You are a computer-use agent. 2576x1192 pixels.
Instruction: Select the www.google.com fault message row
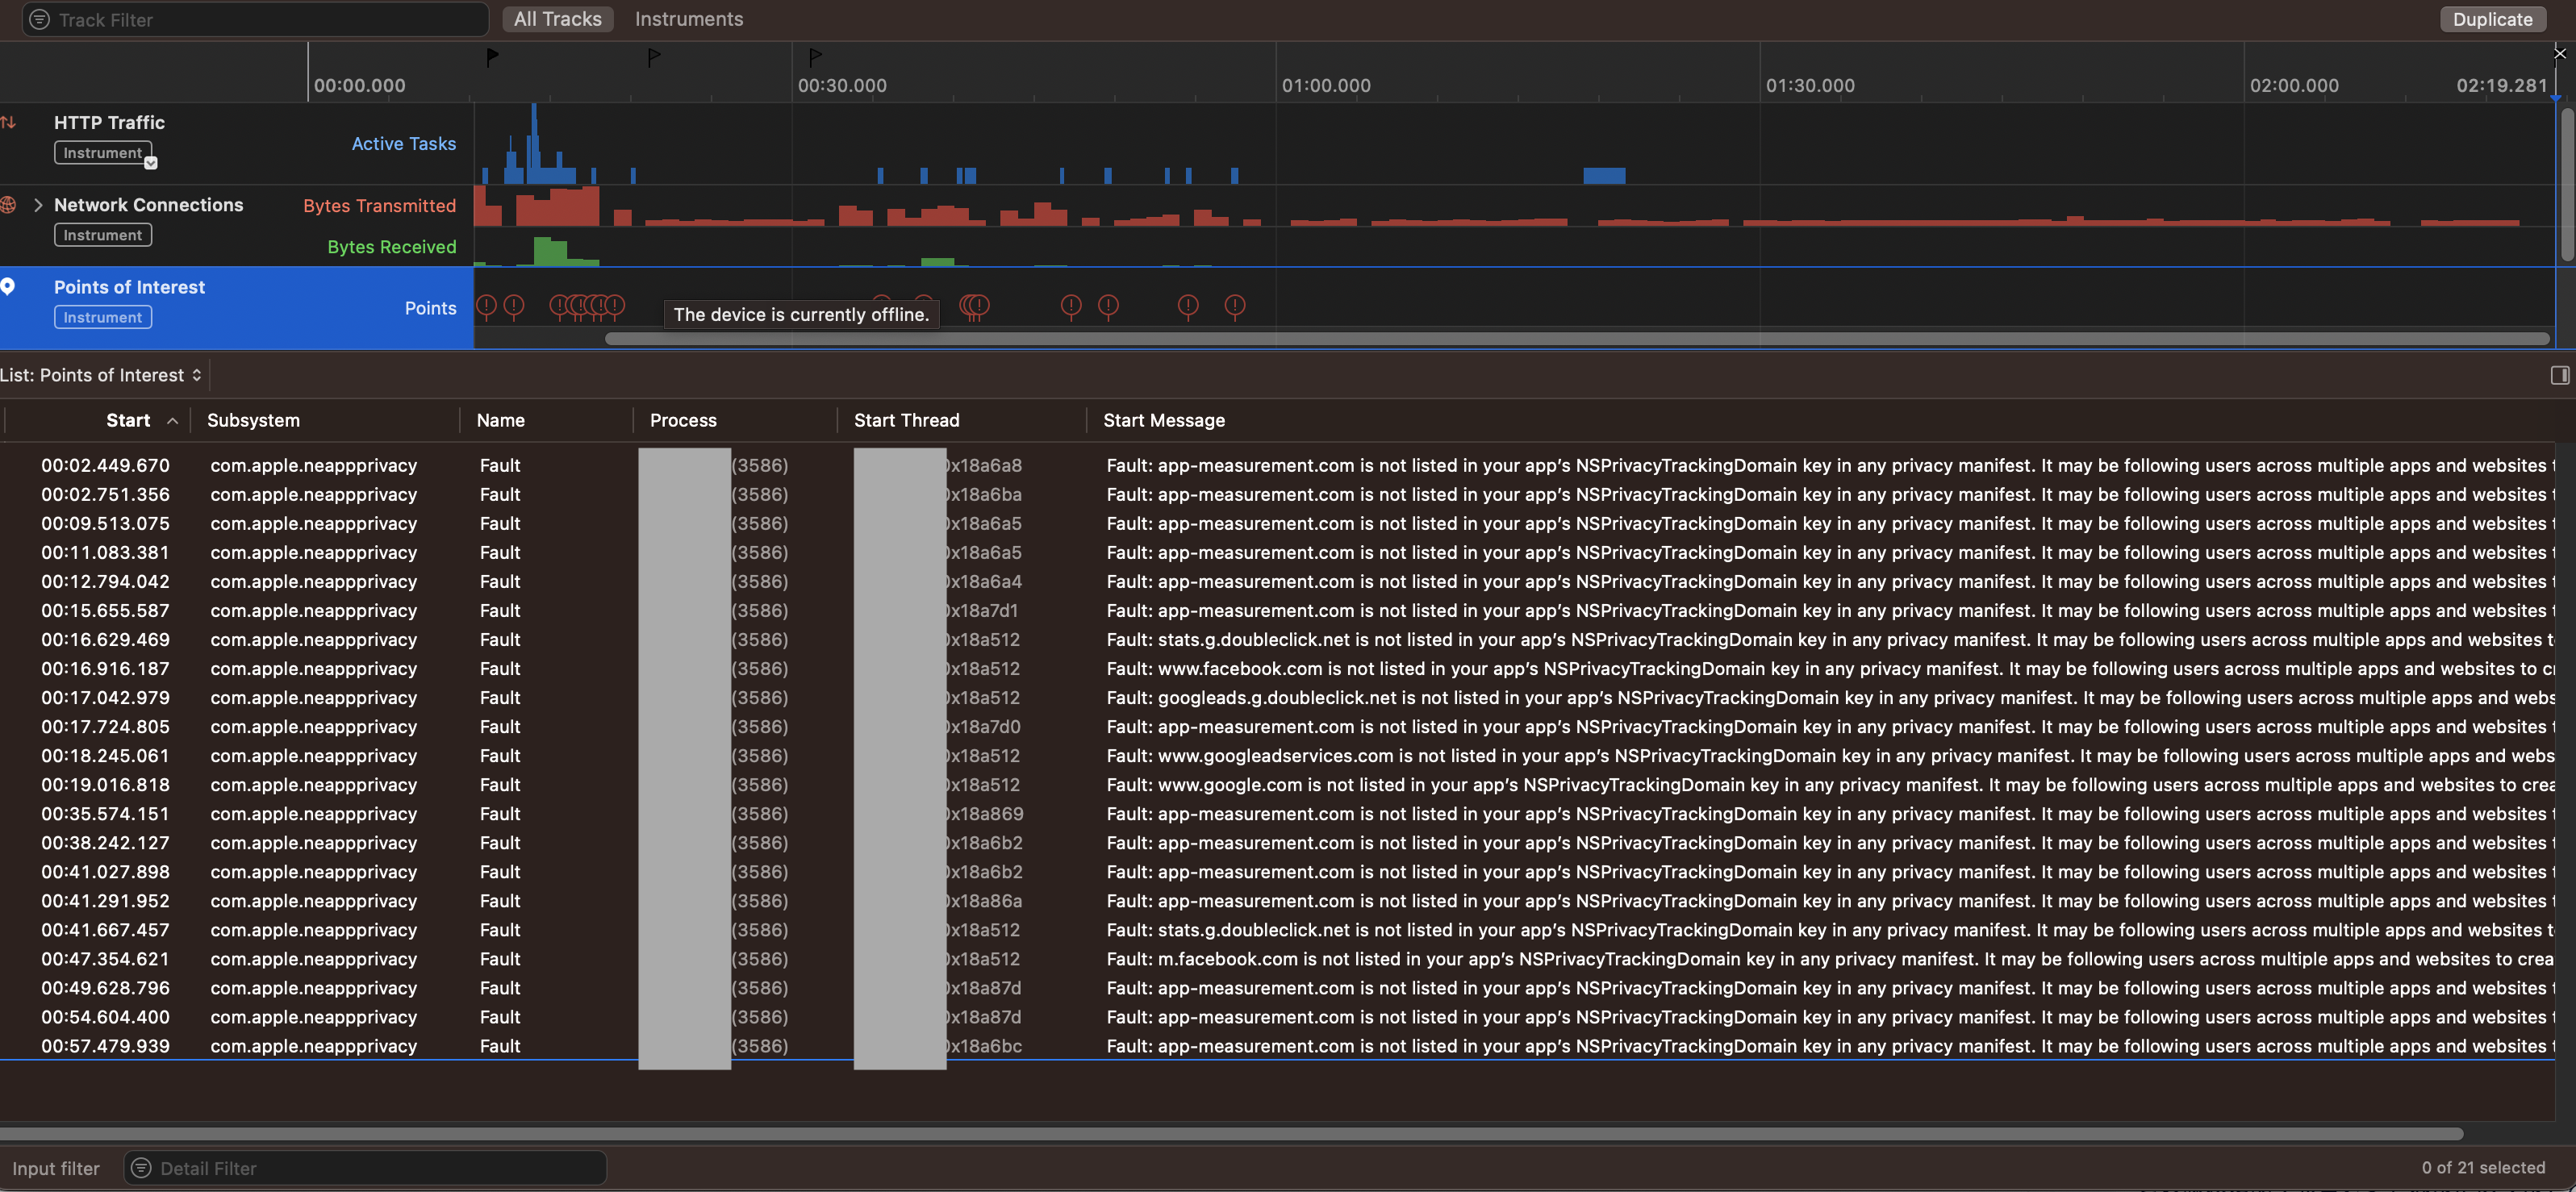click(1278, 784)
